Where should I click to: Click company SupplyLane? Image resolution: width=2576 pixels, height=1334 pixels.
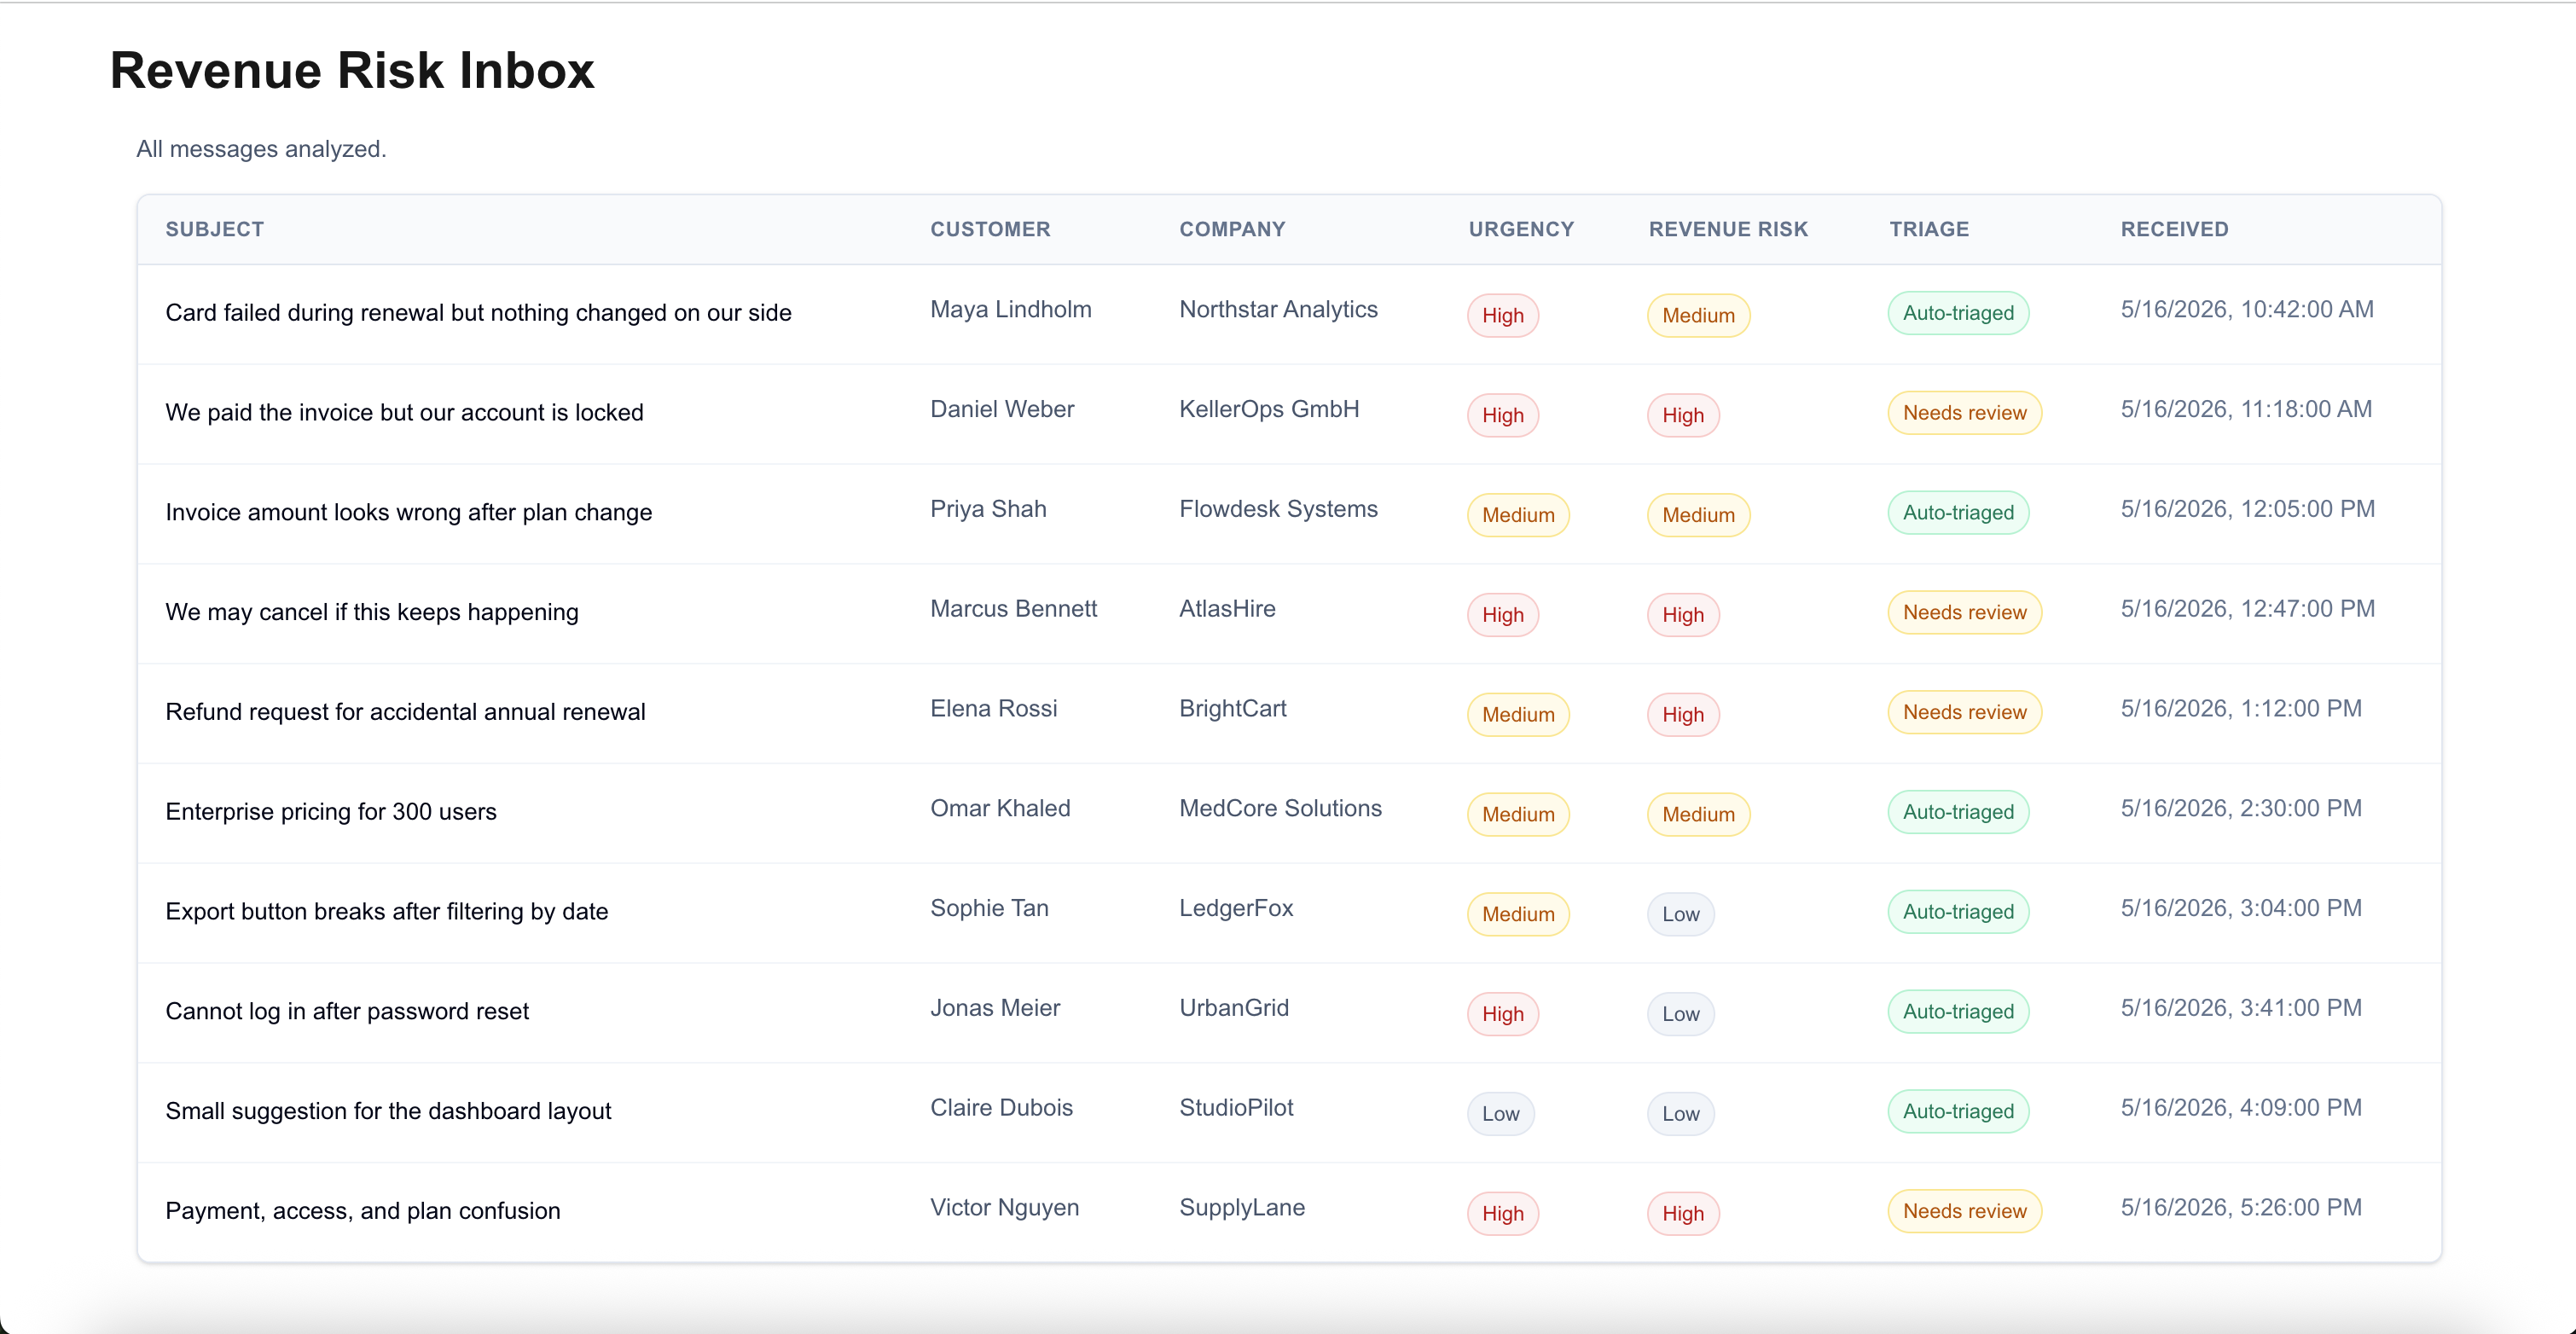[x=1242, y=1208]
